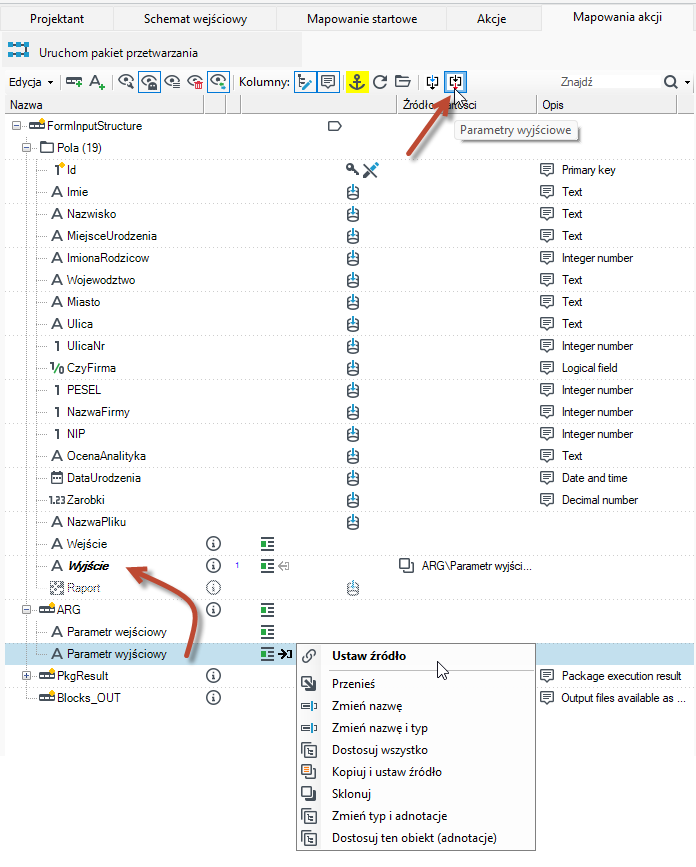Select Ustaw źródło in context menu

pyautogui.click(x=416, y=656)
